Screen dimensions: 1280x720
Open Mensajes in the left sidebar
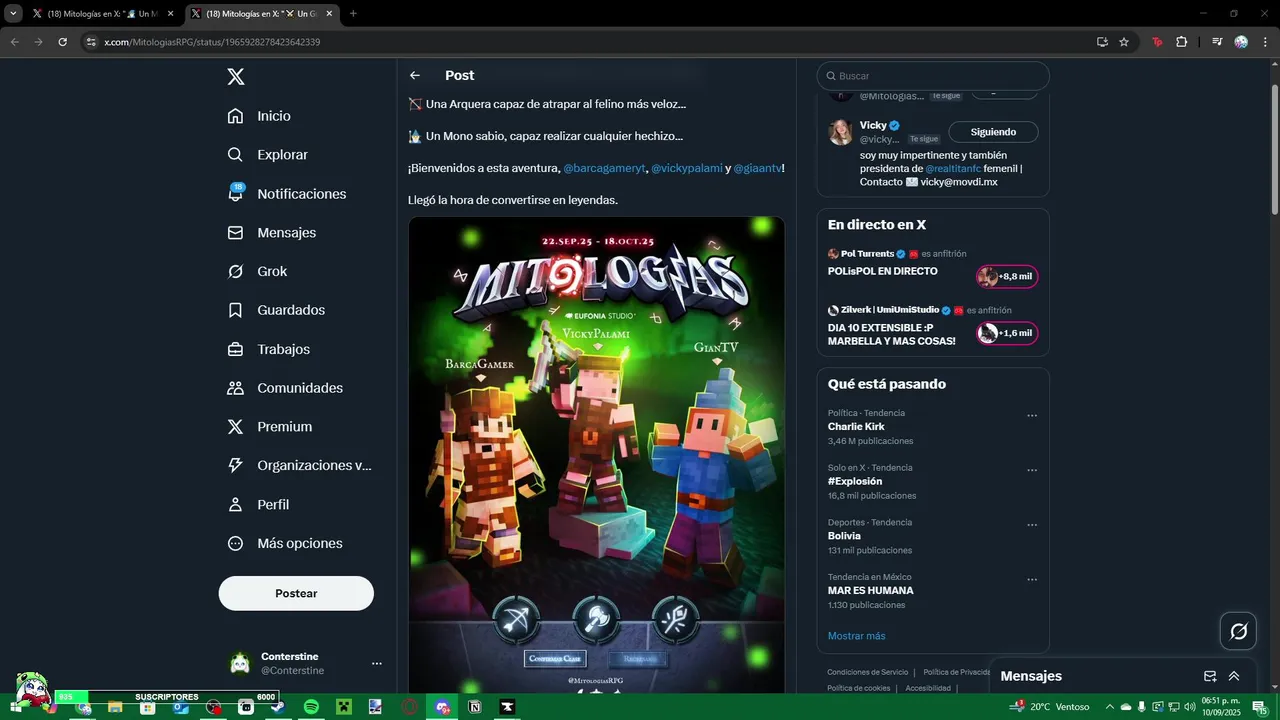pos(271,232)
